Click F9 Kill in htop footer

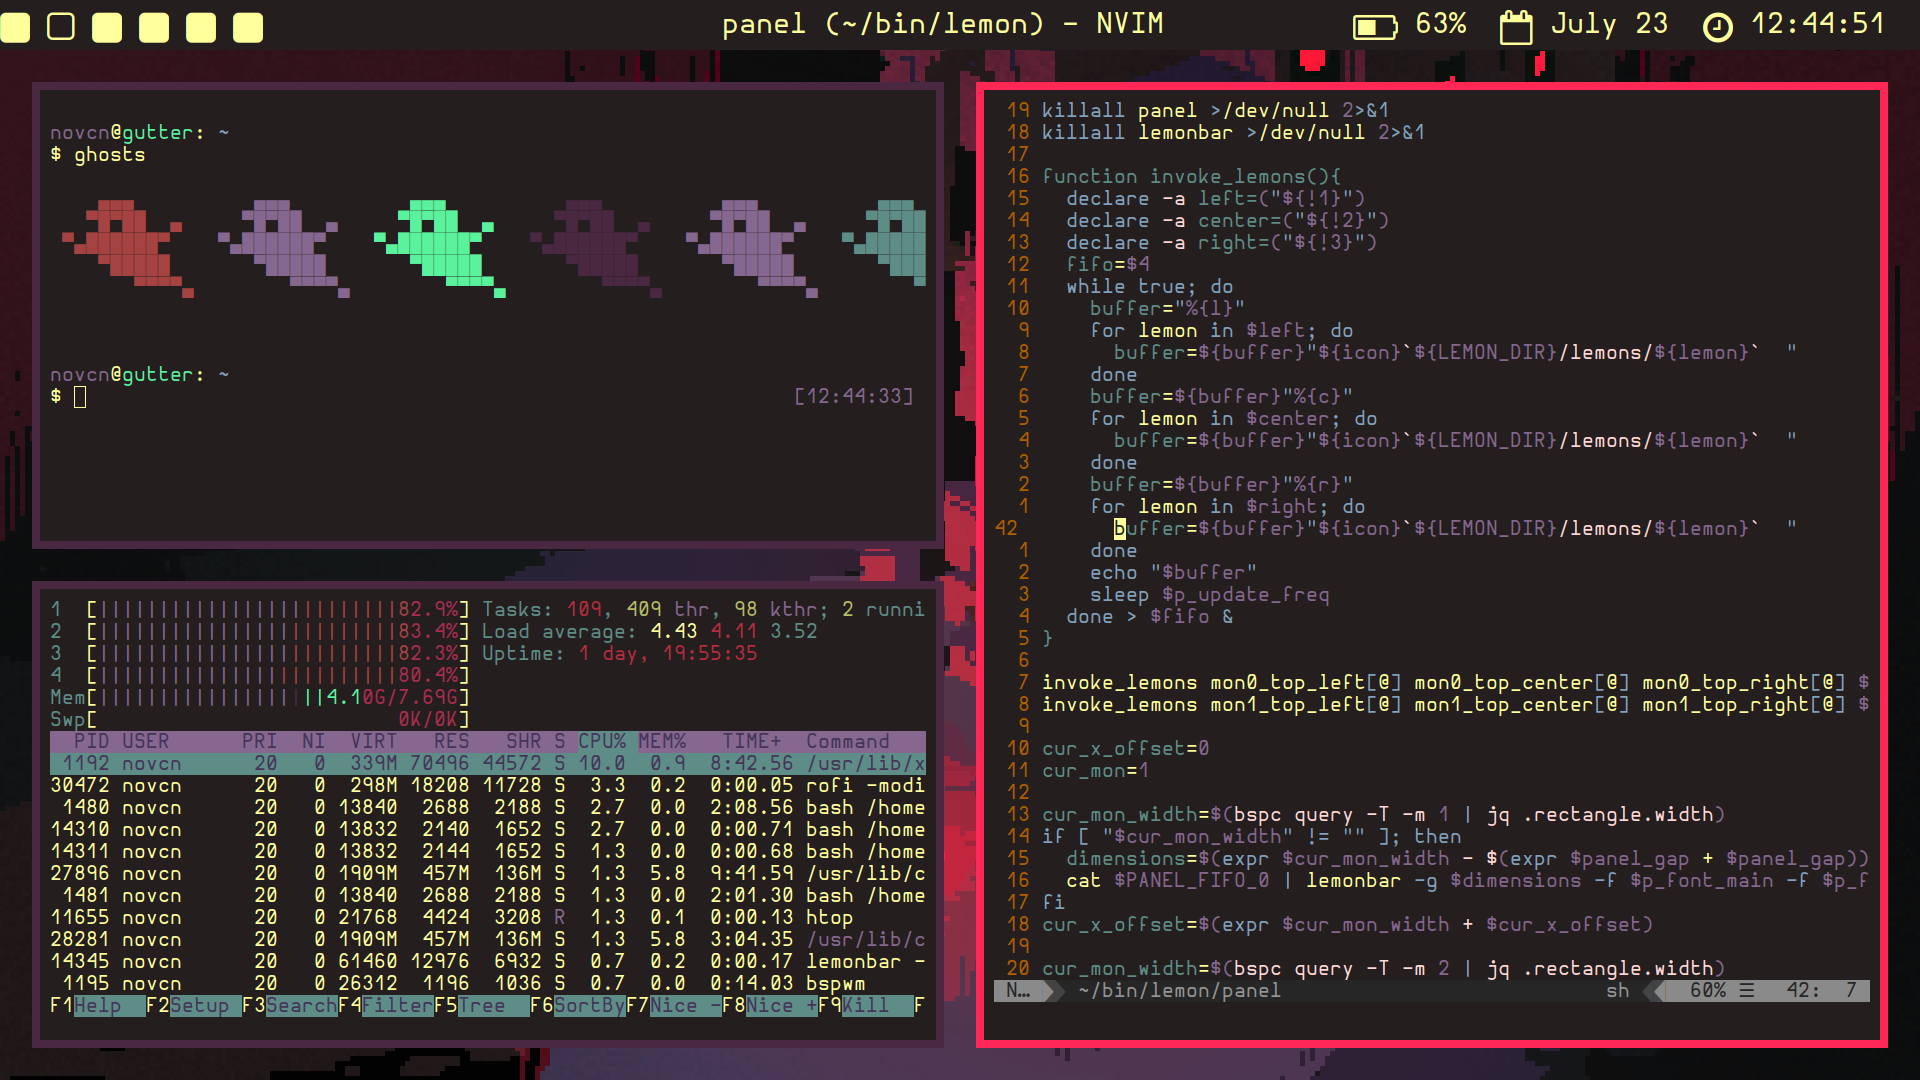point(866,1005)
